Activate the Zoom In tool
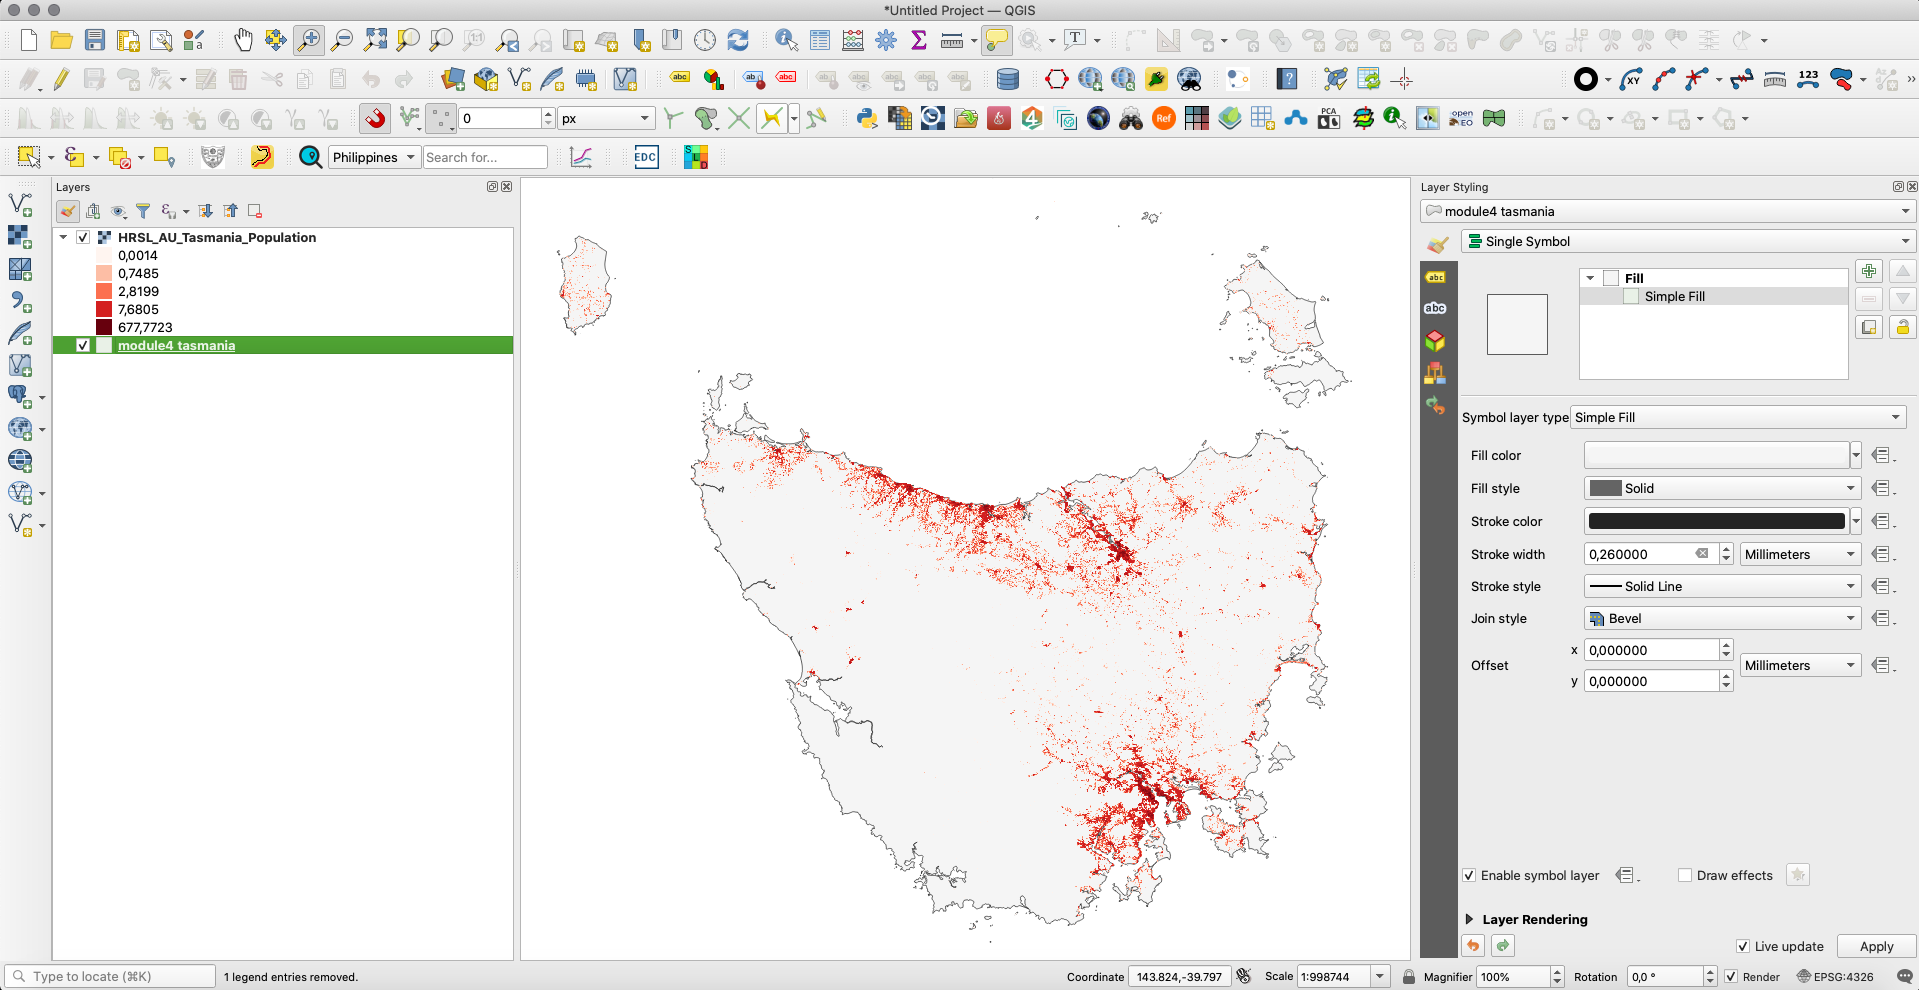The image size is (1919, 990). pos(309,40)
